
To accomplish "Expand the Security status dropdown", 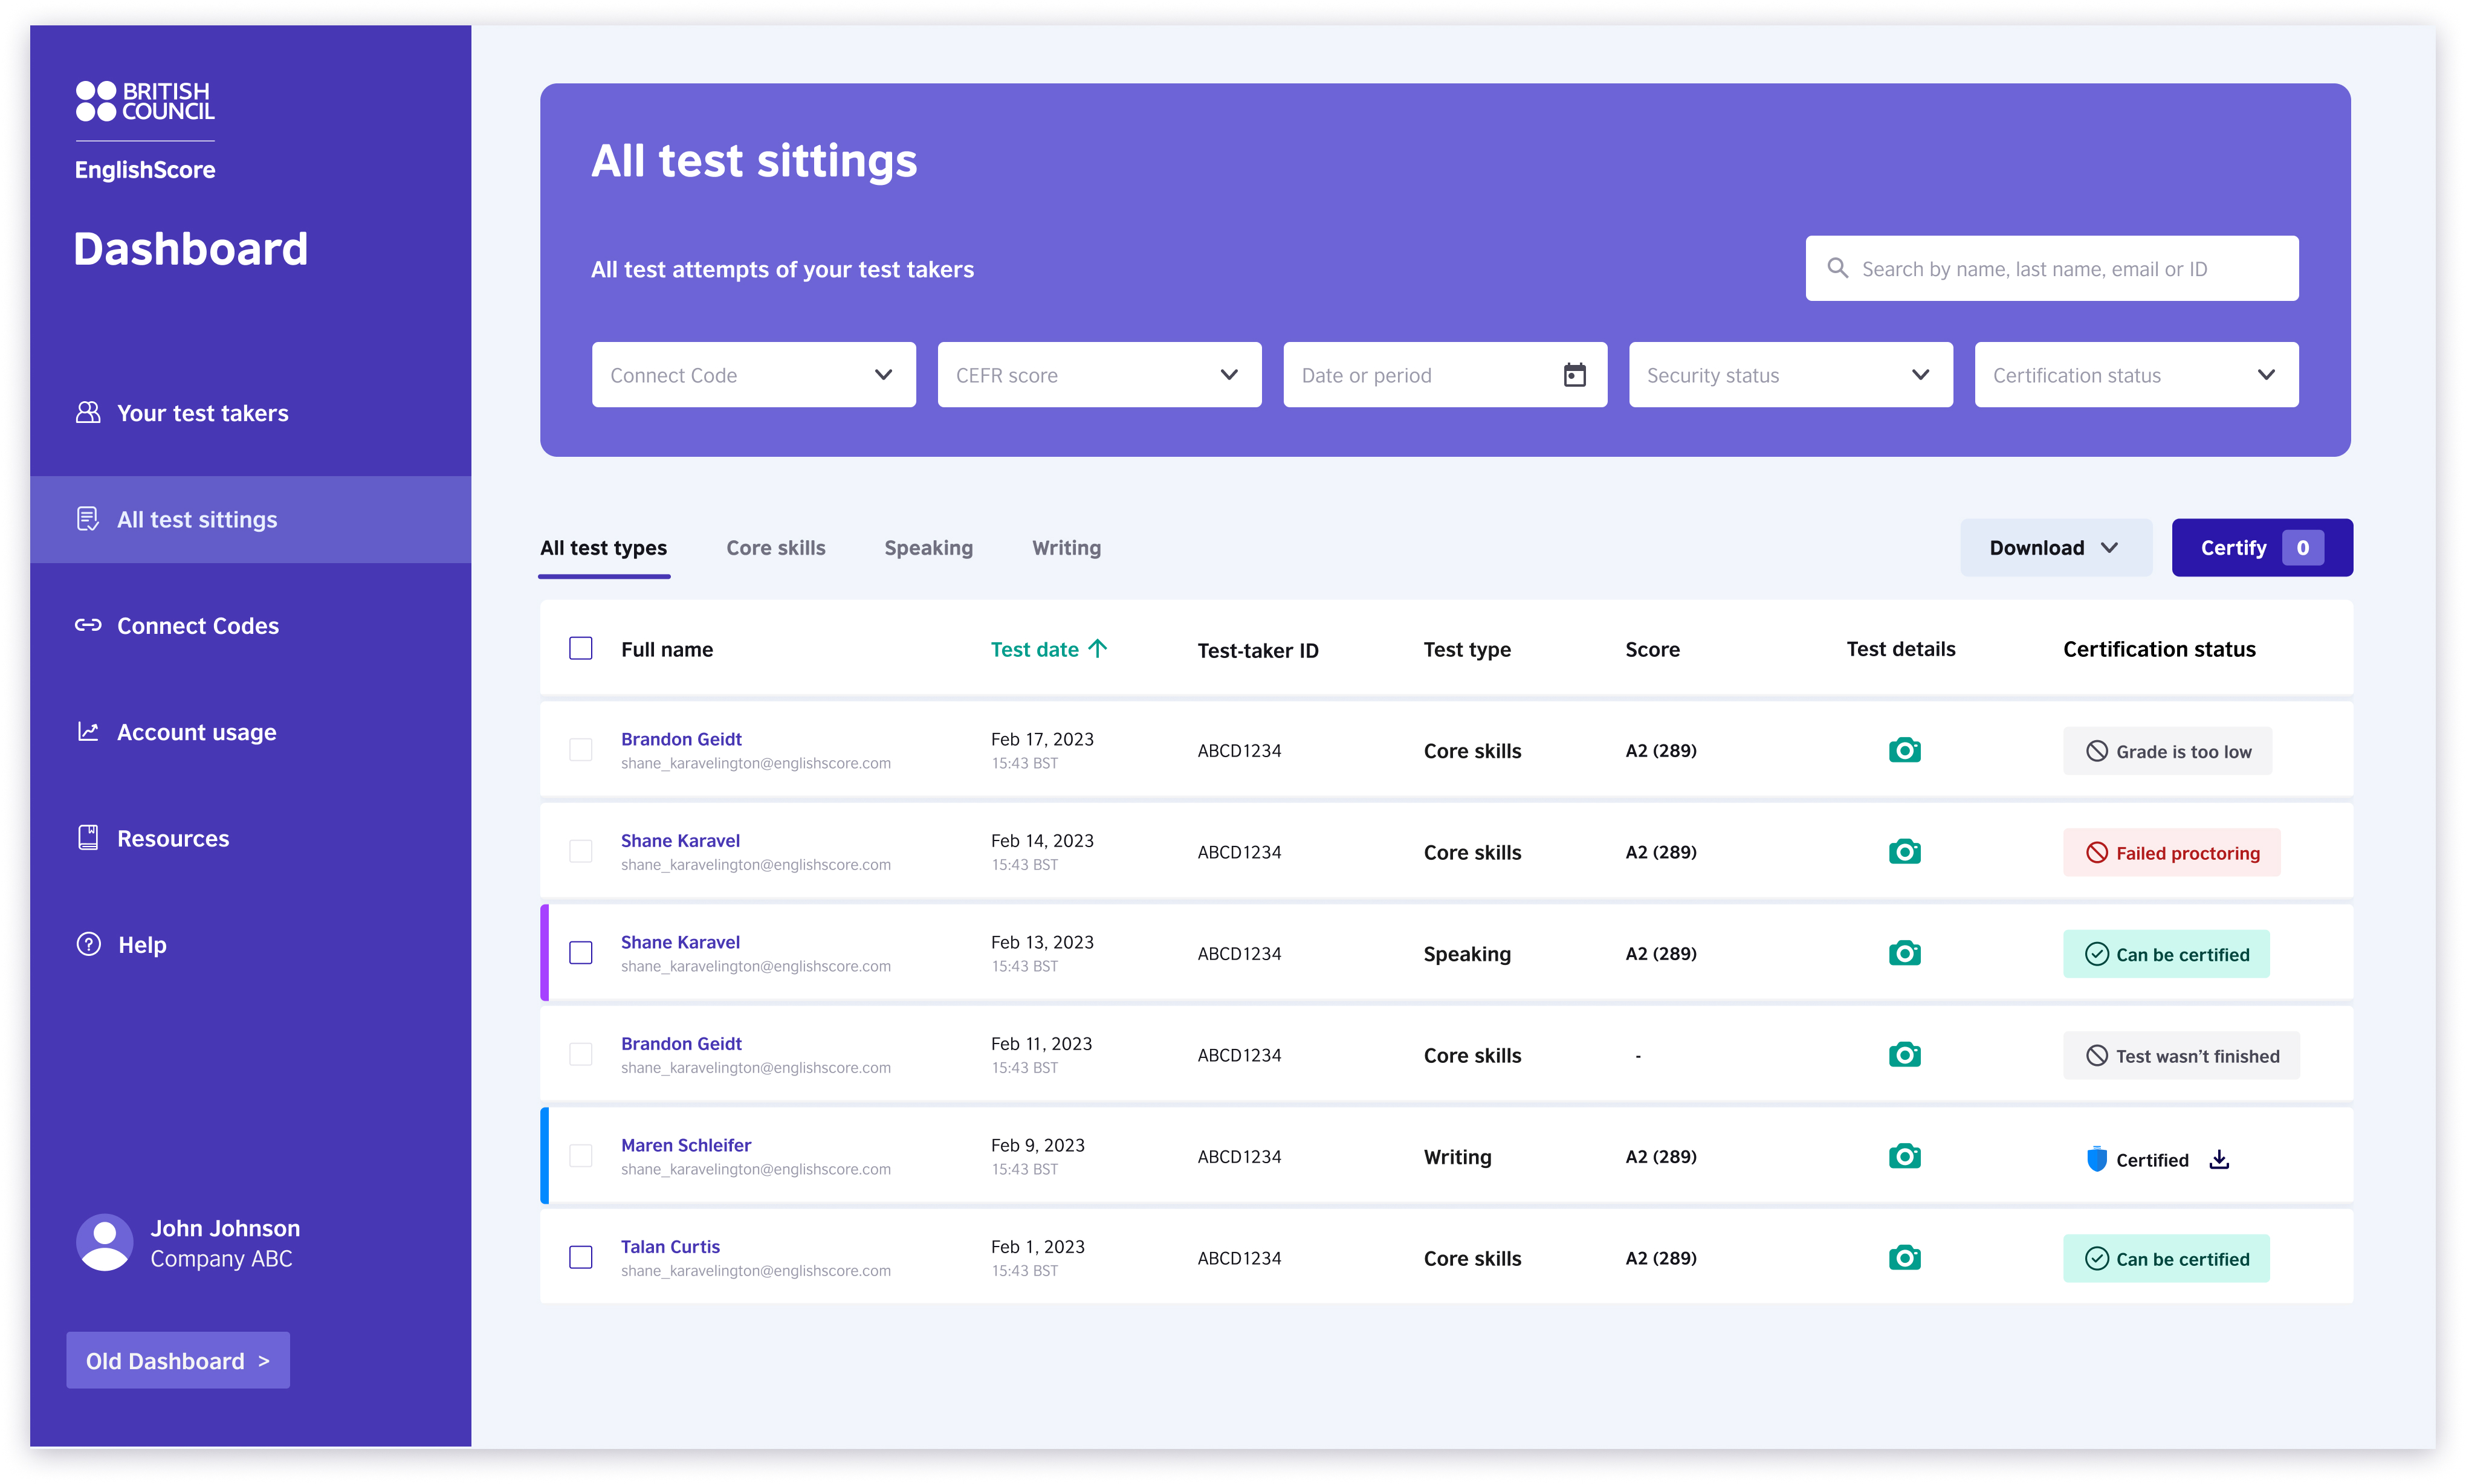I will (x=1790, y=375).
